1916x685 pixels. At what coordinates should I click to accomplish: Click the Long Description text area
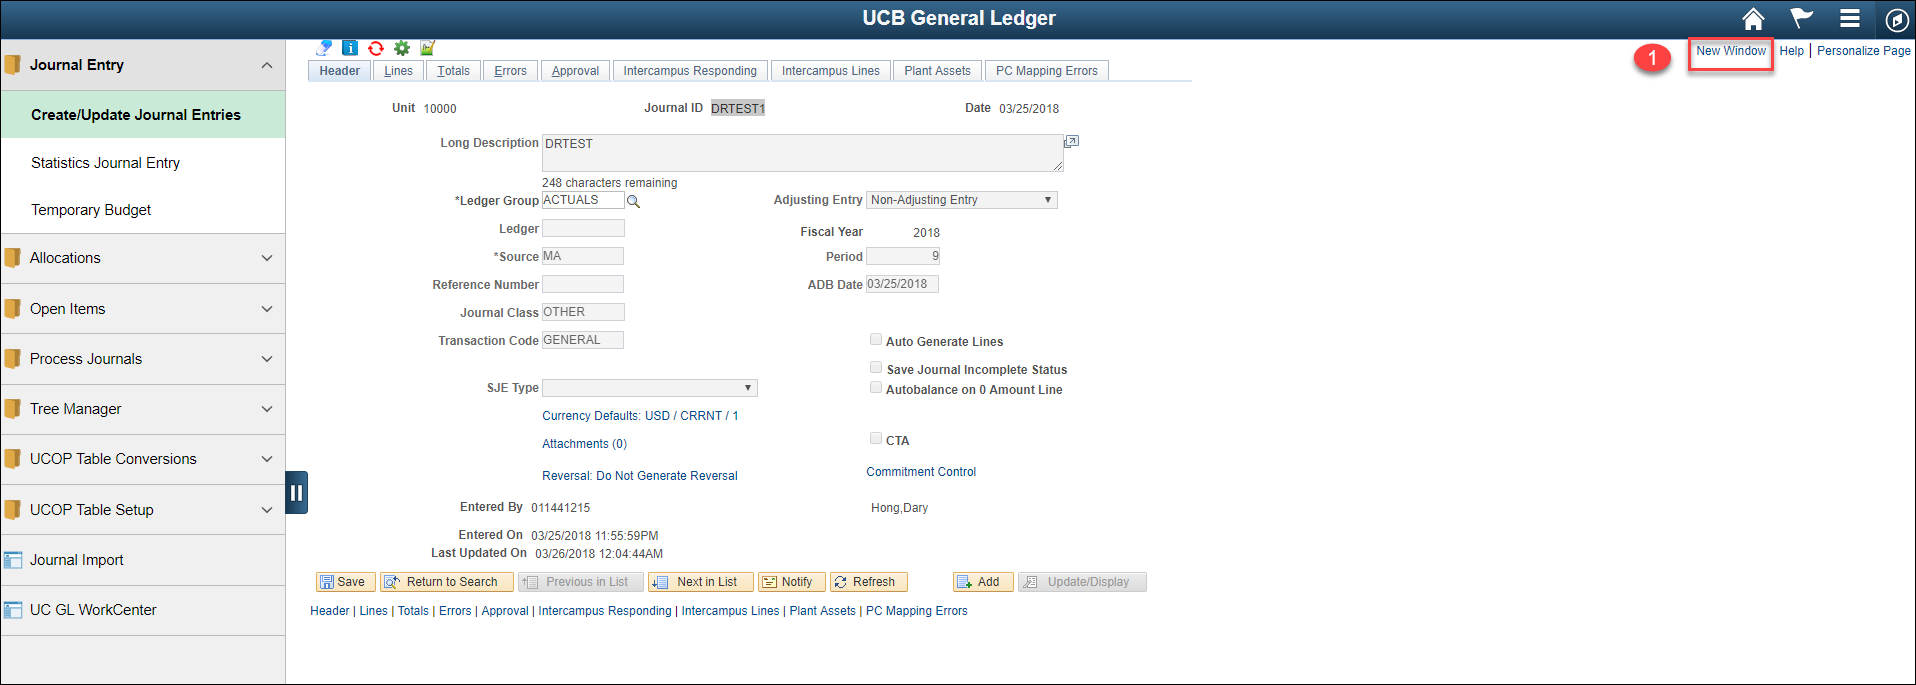tap(801, 153)
